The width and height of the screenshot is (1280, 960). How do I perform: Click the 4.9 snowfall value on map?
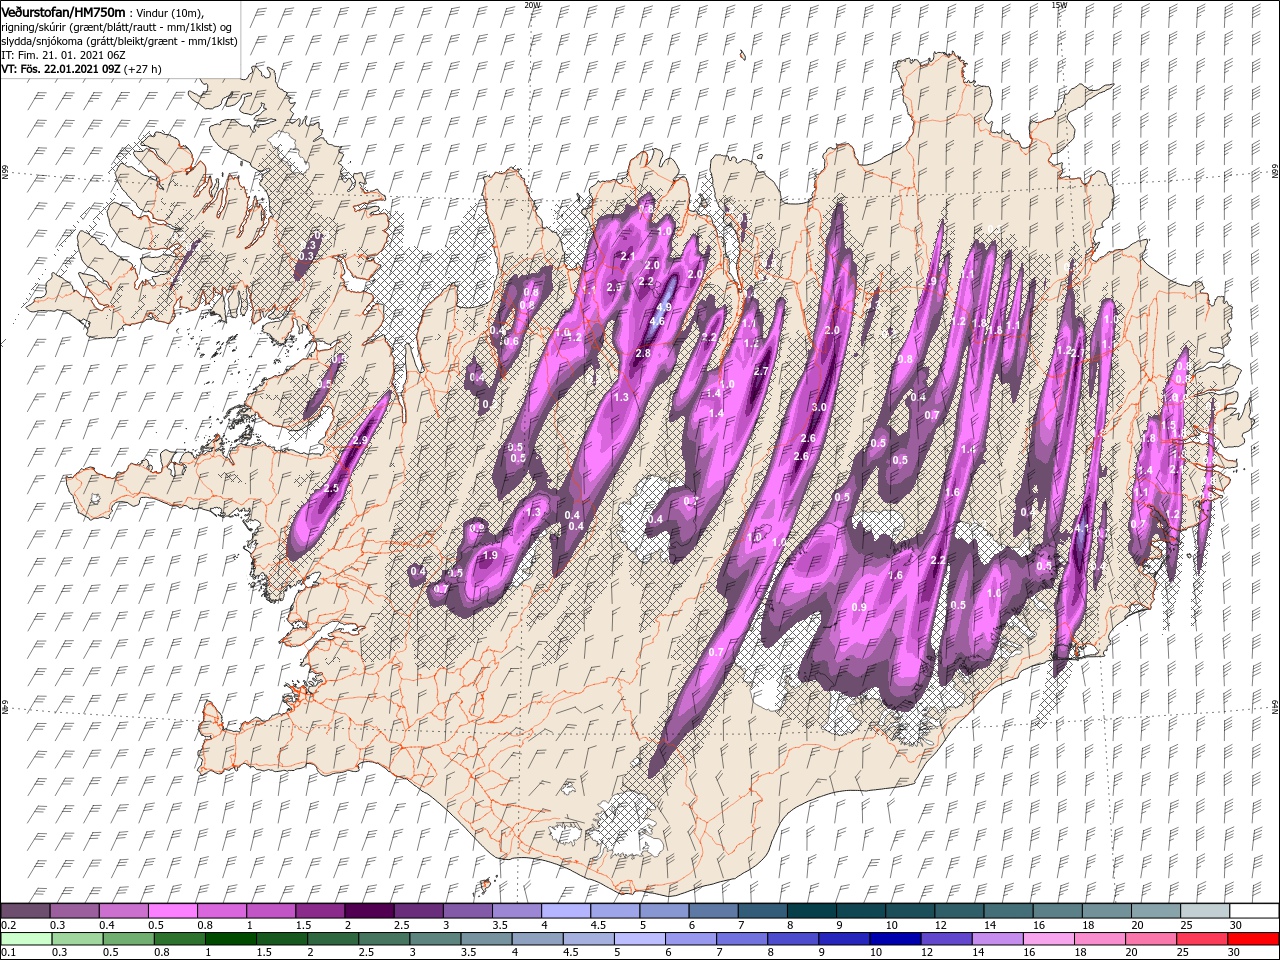pyautogui.click(x=665, y=307)
